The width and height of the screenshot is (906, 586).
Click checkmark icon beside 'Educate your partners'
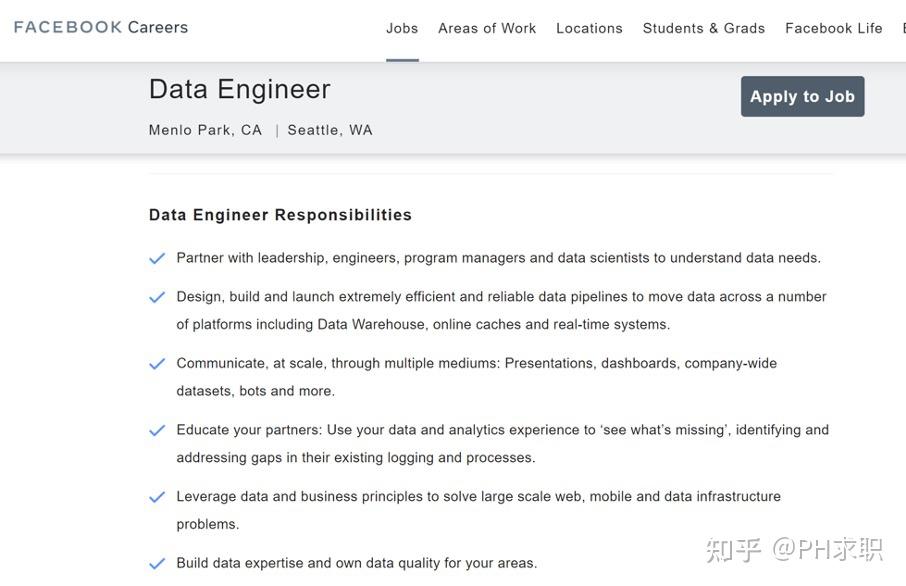[157, 431]
